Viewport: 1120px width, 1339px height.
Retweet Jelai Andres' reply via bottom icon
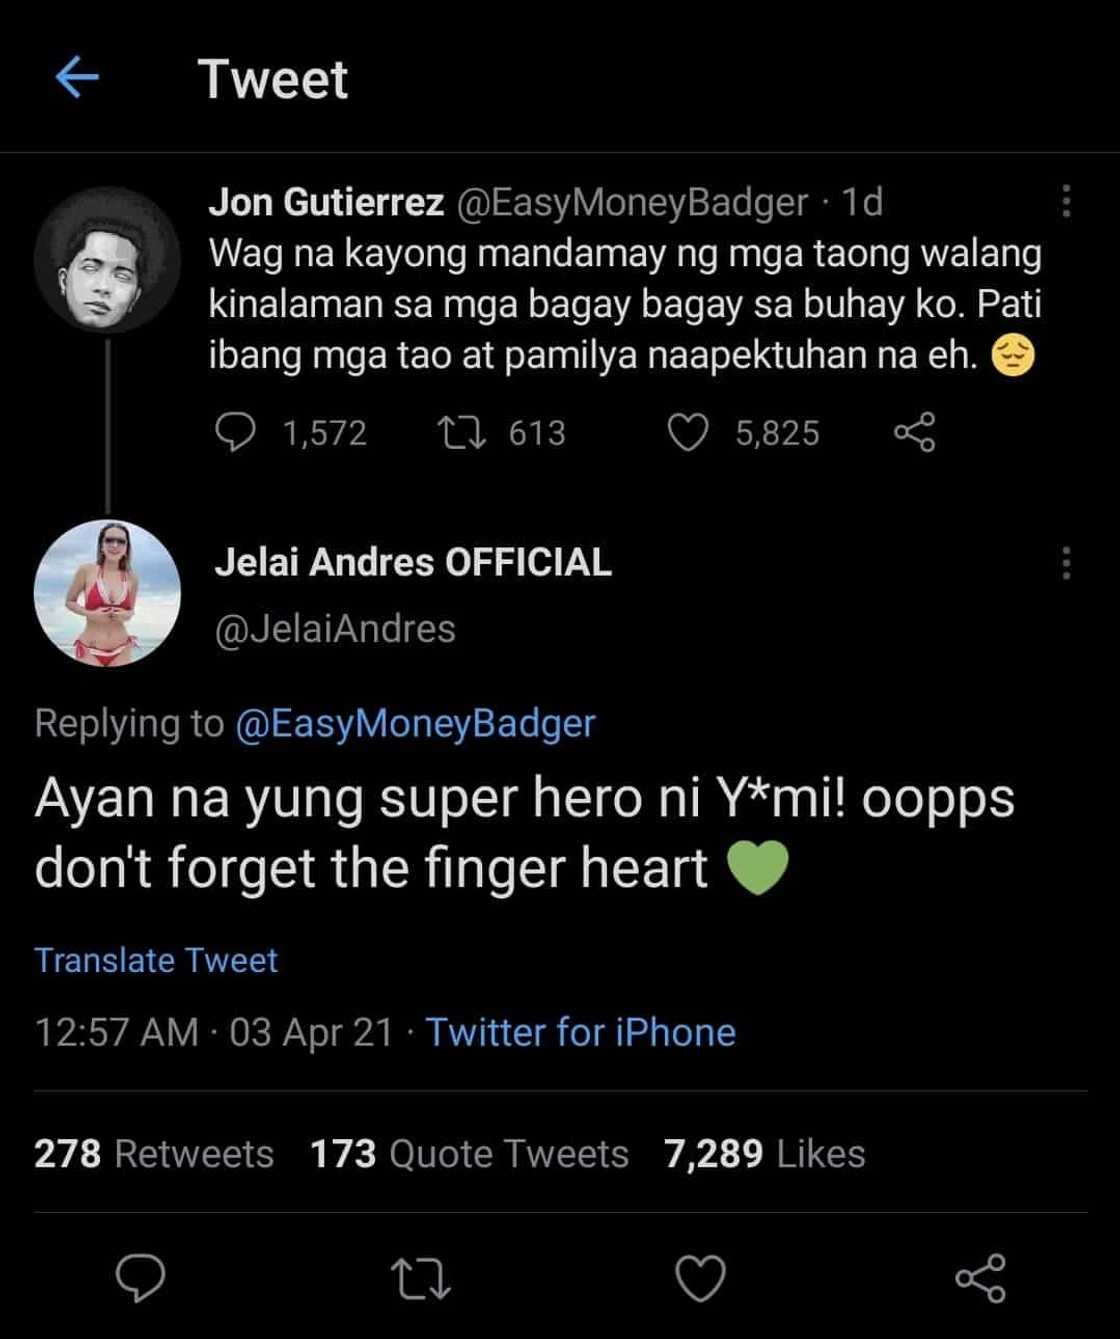click(420, 1279)
